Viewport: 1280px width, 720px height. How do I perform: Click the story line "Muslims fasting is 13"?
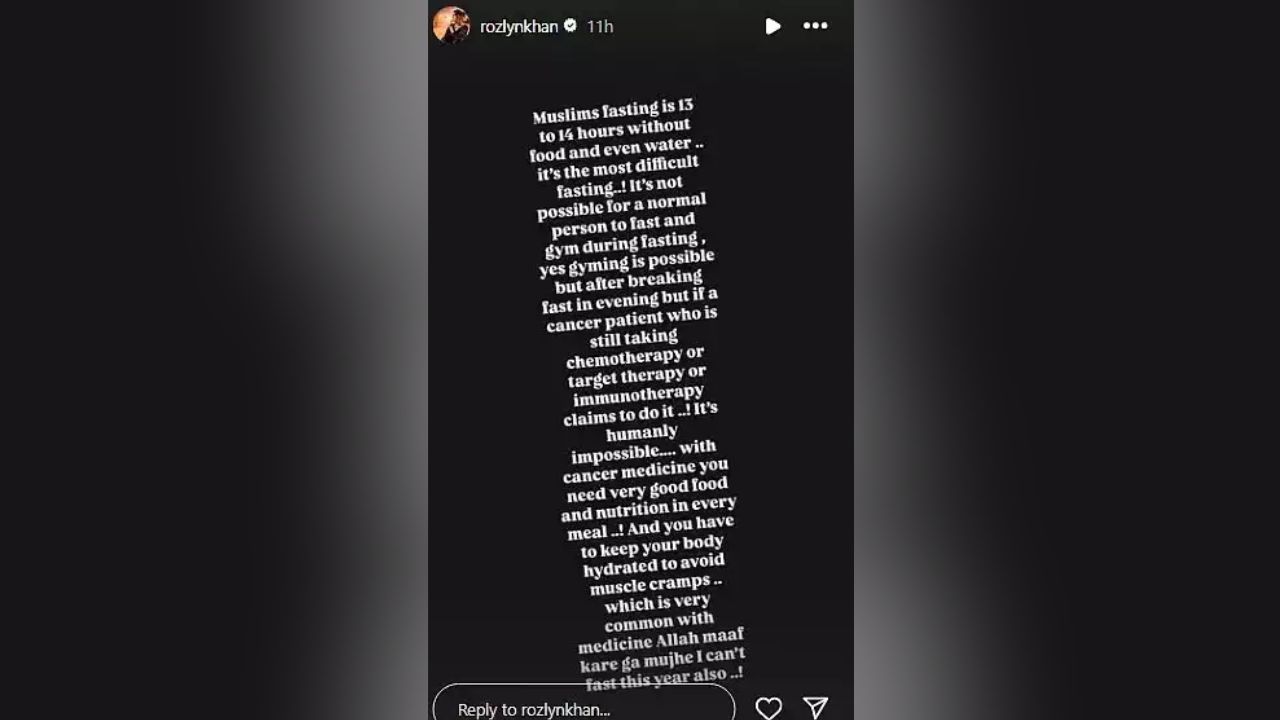click(x=612, y=112)
